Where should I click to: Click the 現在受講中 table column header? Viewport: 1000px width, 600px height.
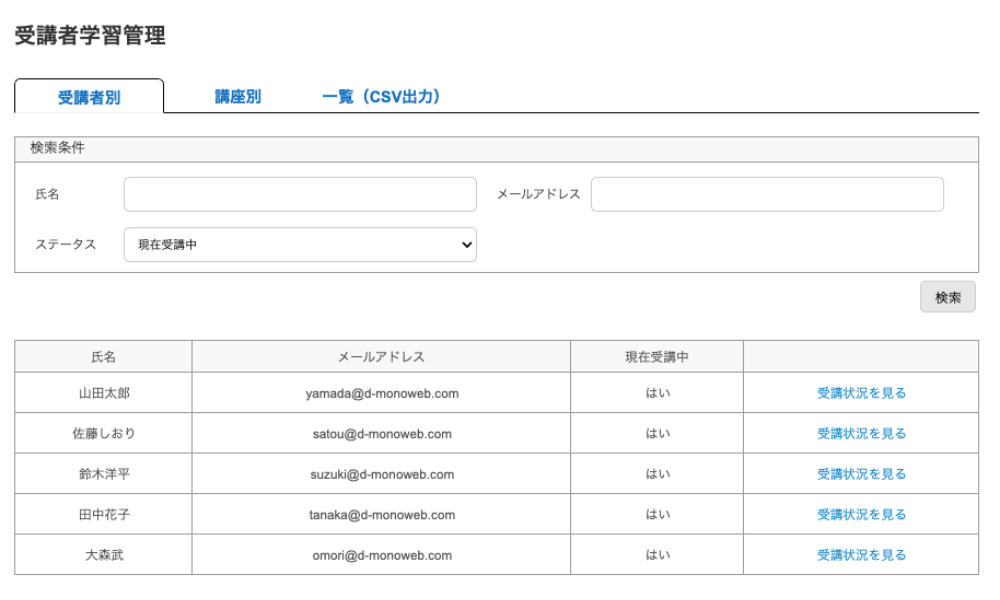click(x=657, y=357)
